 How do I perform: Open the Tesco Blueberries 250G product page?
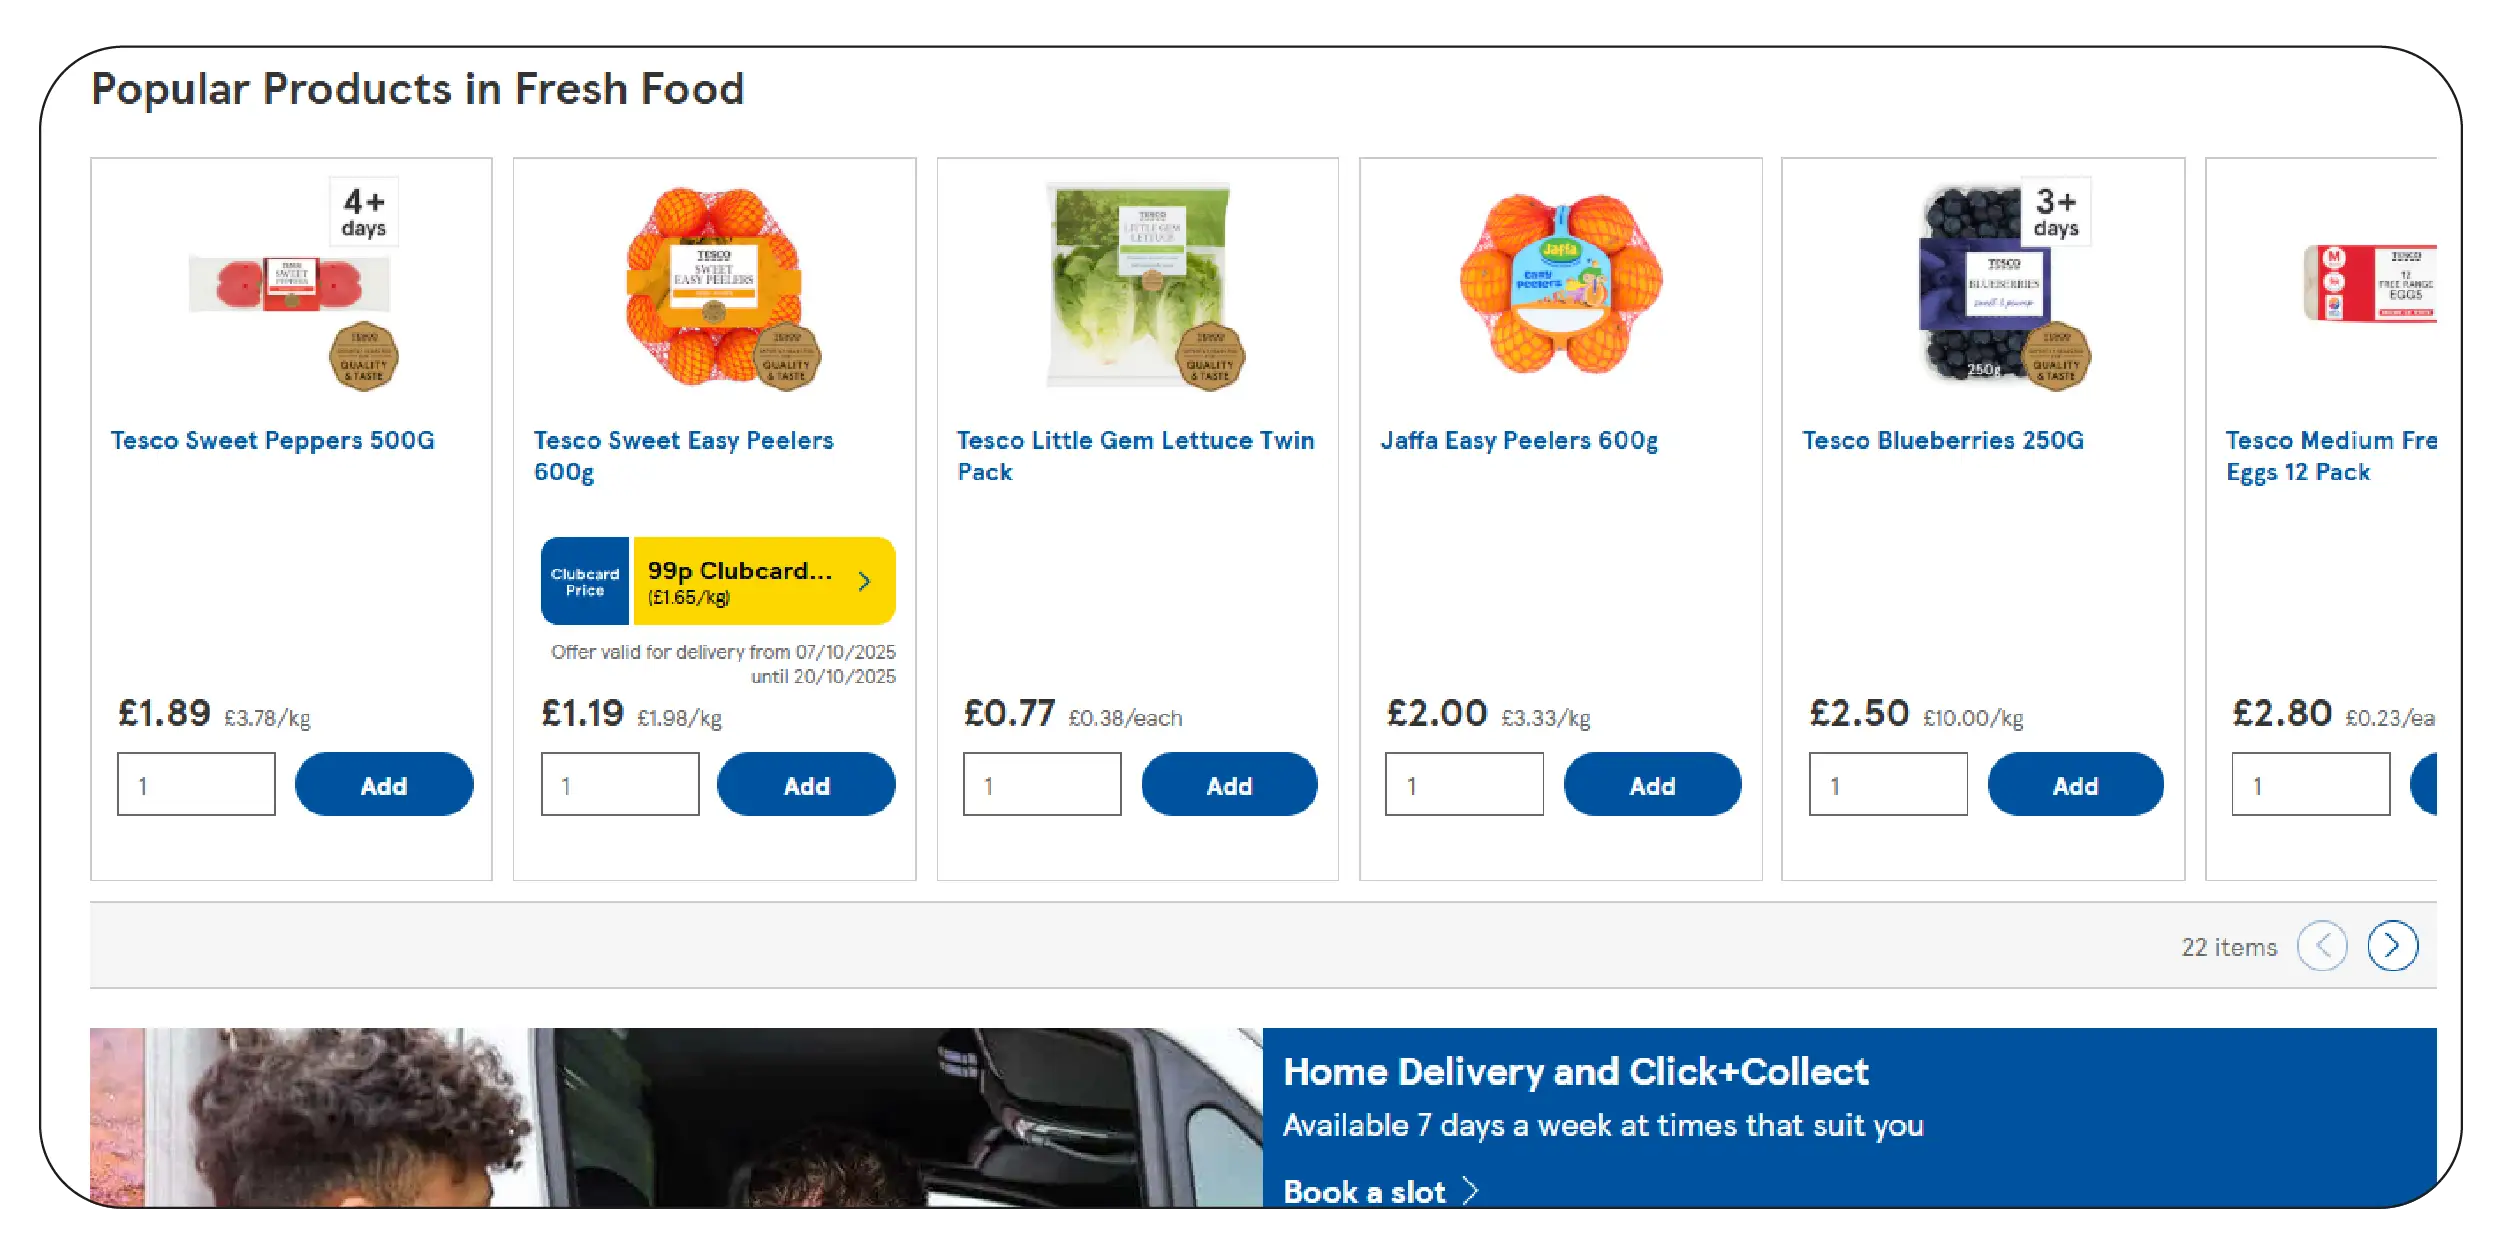[x=1943, y=440]
